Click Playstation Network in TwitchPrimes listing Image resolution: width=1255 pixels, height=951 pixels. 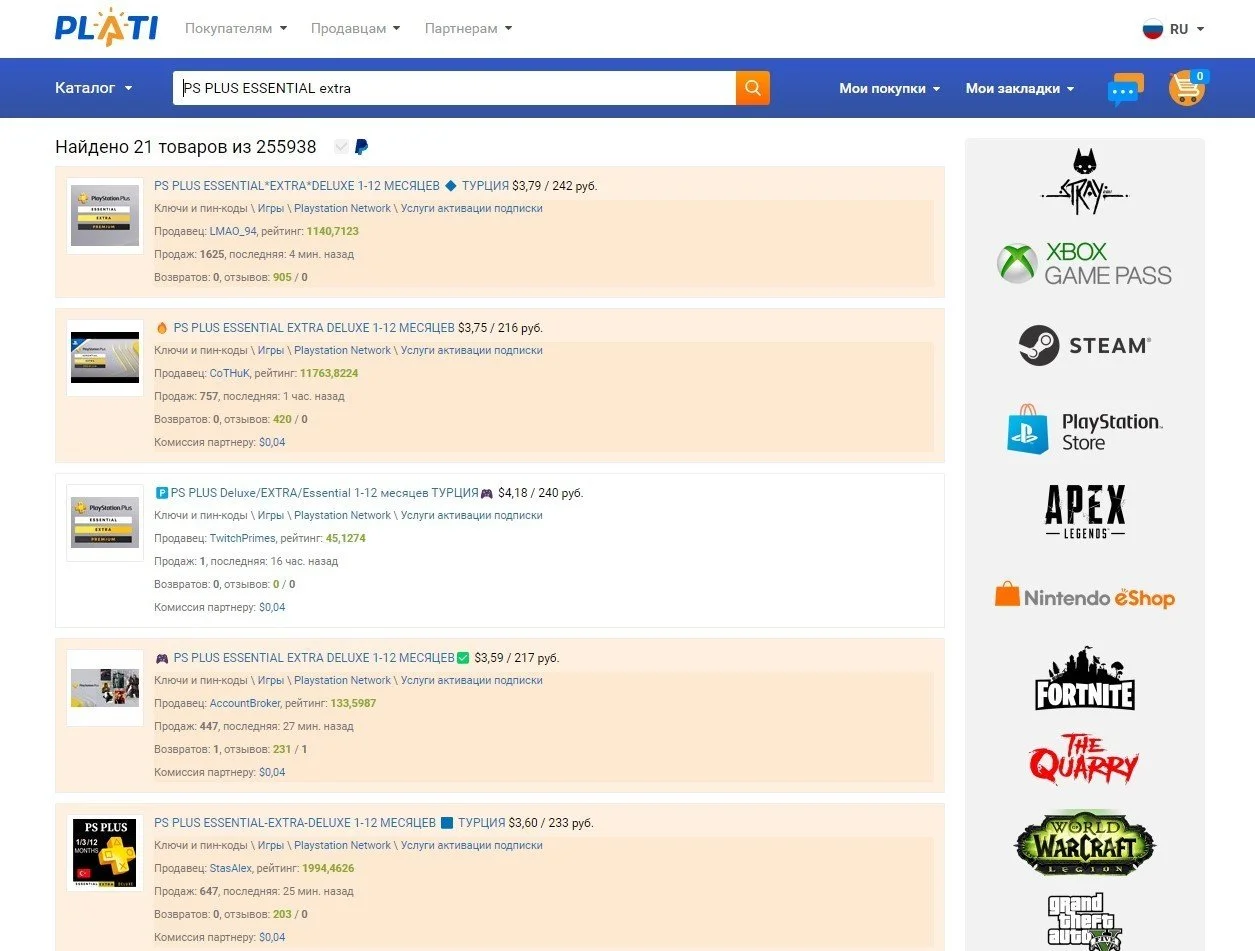342,515
